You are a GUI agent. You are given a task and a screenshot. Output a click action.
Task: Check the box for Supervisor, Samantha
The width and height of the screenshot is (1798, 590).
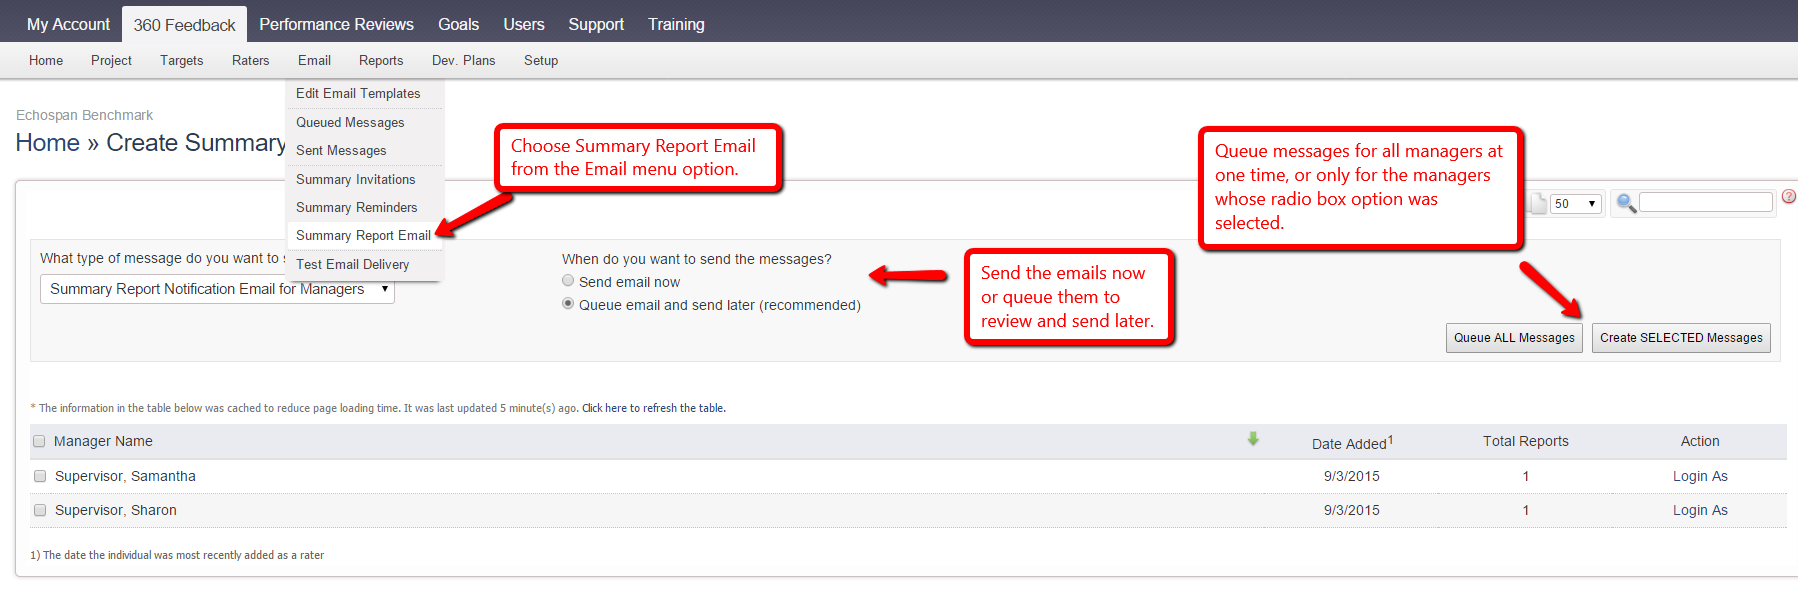tap(40, 476)
